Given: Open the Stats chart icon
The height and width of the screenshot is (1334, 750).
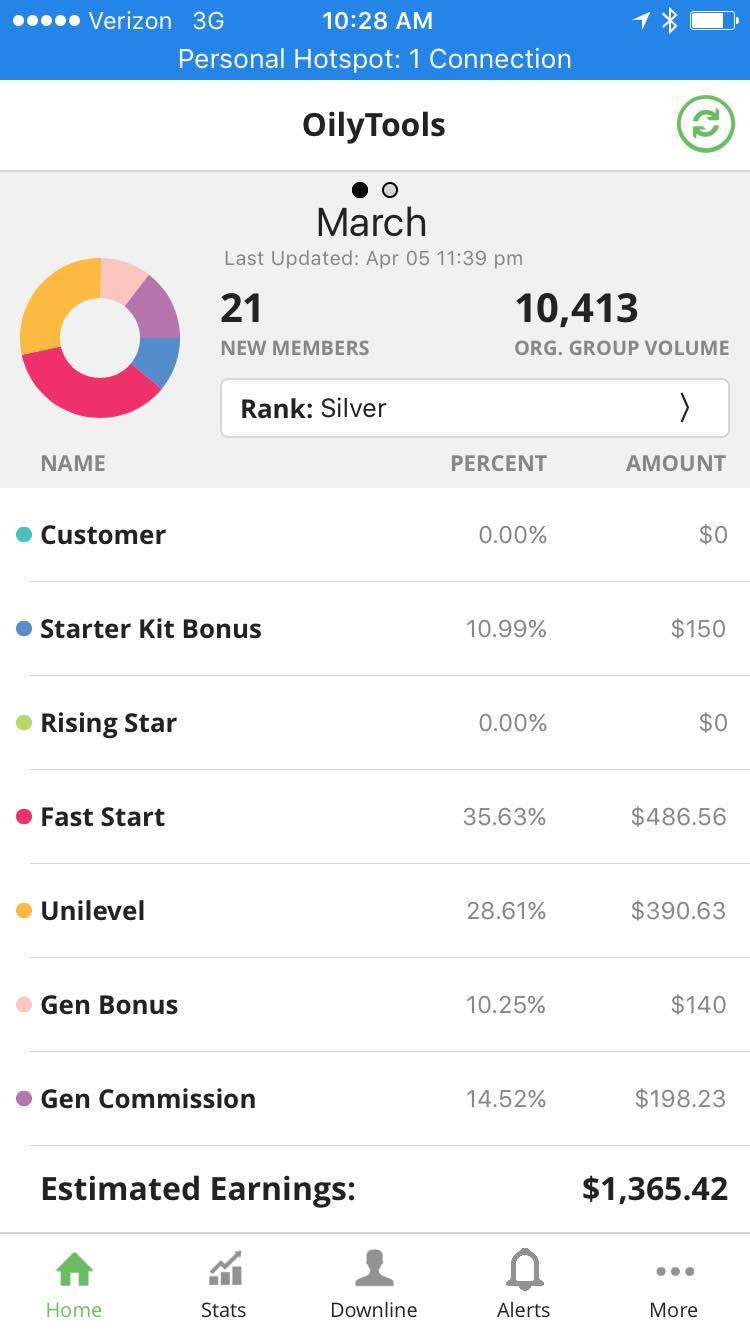Looking at the screenshot, I should (224, 1271).
